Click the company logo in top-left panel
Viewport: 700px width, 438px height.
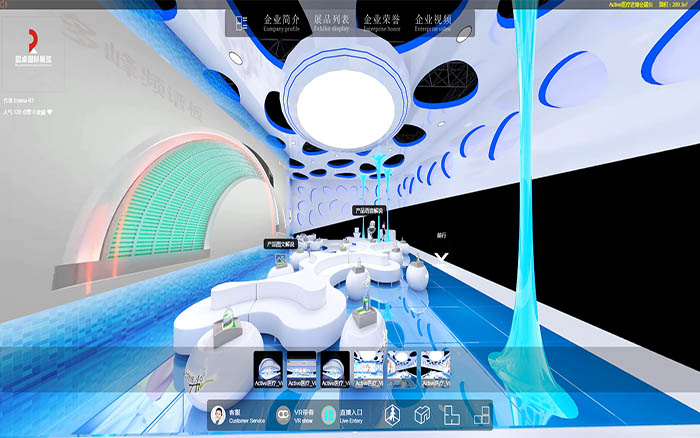pyautogui.click(x=33, y=52)
